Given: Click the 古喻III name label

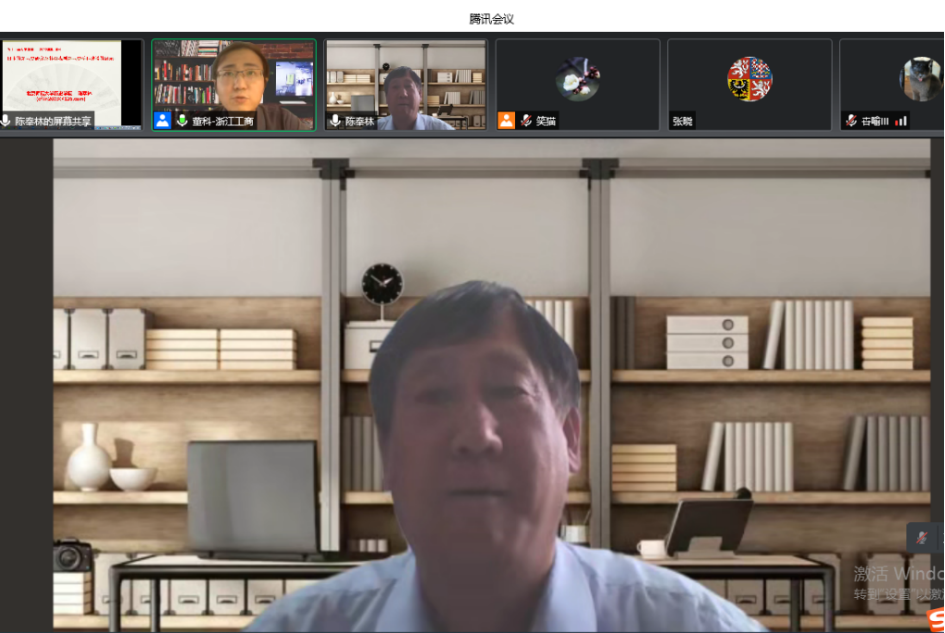Looking at the screenshot, I should coord(874,121).
